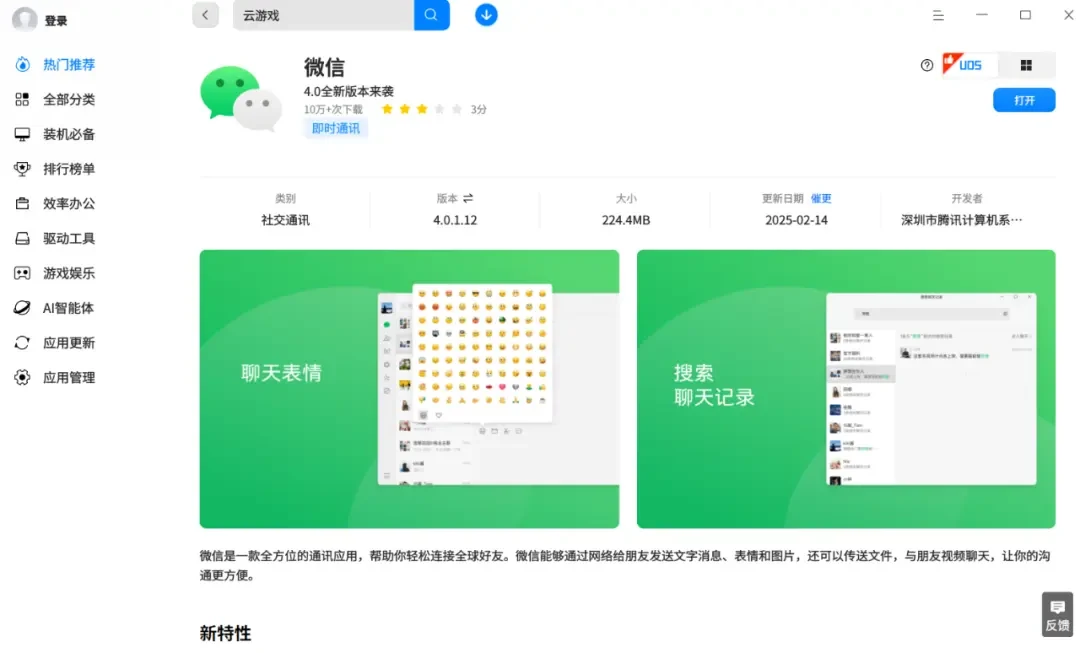This screenshot has height=653, width=1080.
Task: Switch to the Windows version tab
Action: 1026,65
